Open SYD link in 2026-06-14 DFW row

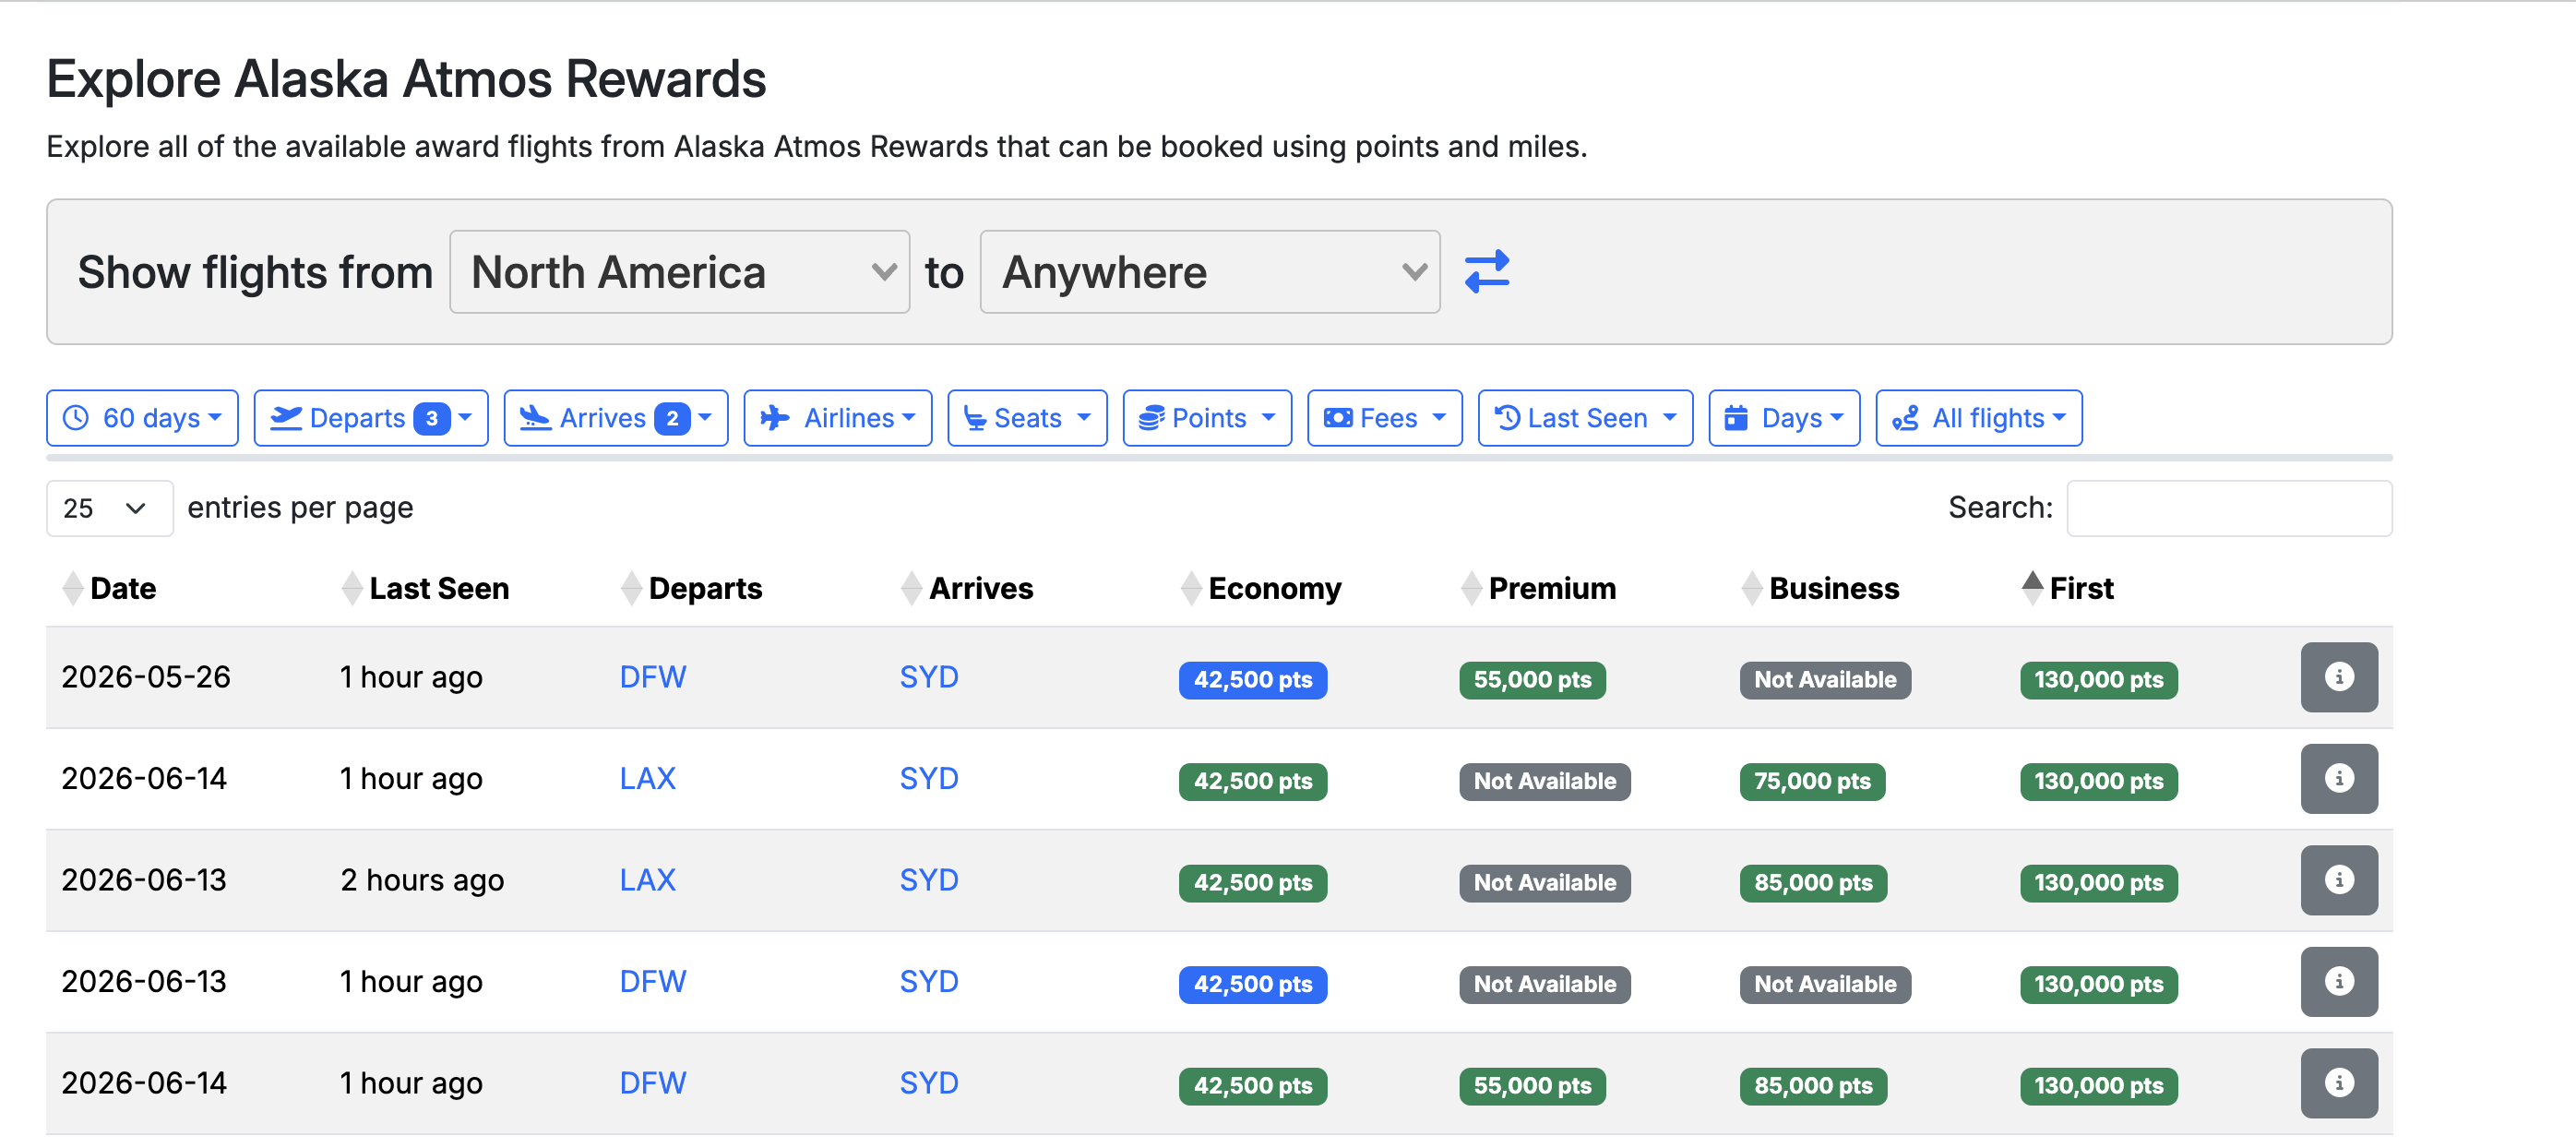point(929,1083)
